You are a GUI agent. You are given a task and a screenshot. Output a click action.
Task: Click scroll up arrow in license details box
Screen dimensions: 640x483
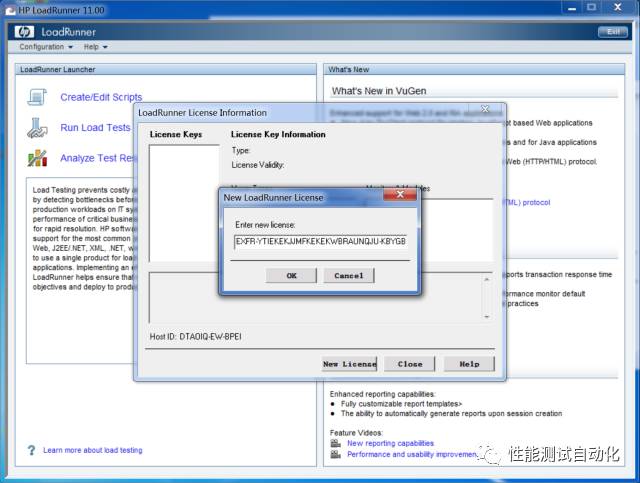click(487, 280)
